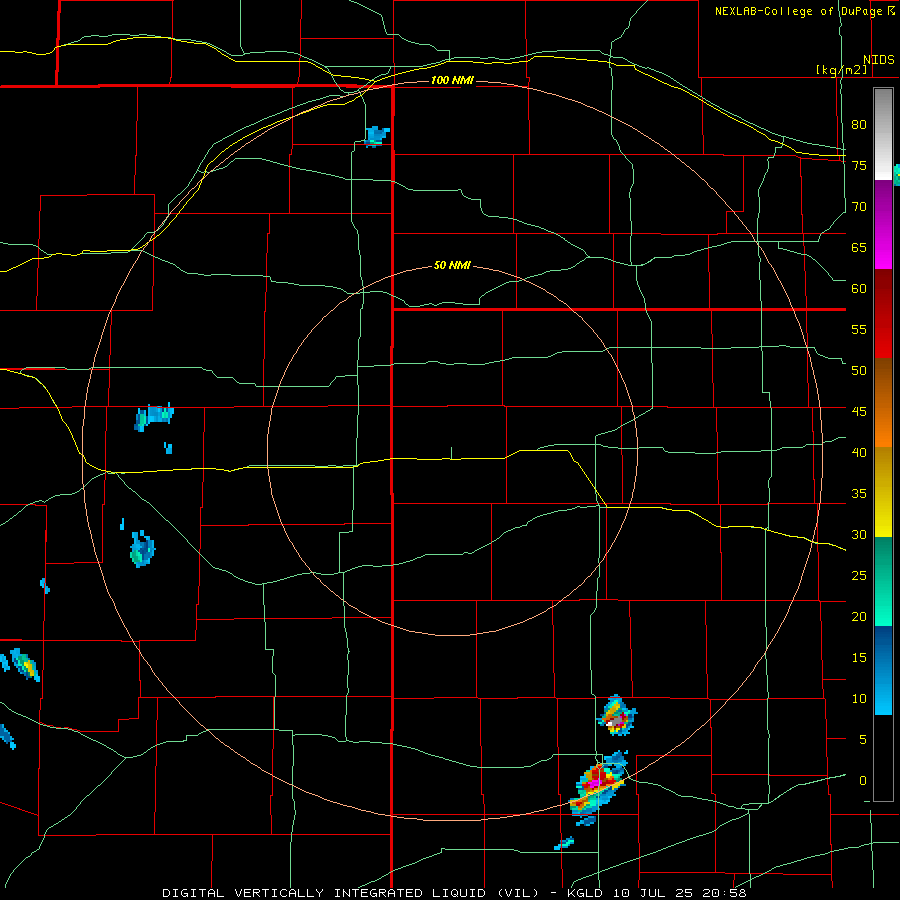Click the 80 value on color scale
The image size is (900, 900).
859,125
